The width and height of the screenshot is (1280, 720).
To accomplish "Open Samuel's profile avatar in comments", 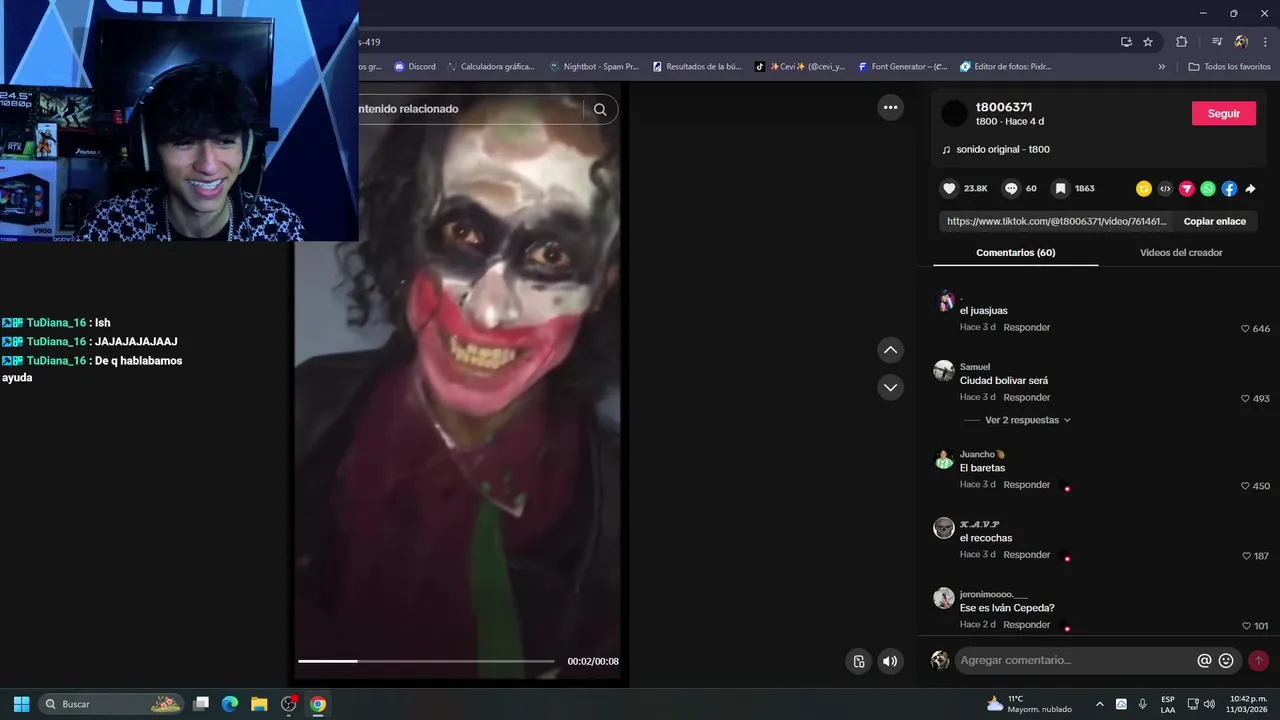I will pos(944,371).
